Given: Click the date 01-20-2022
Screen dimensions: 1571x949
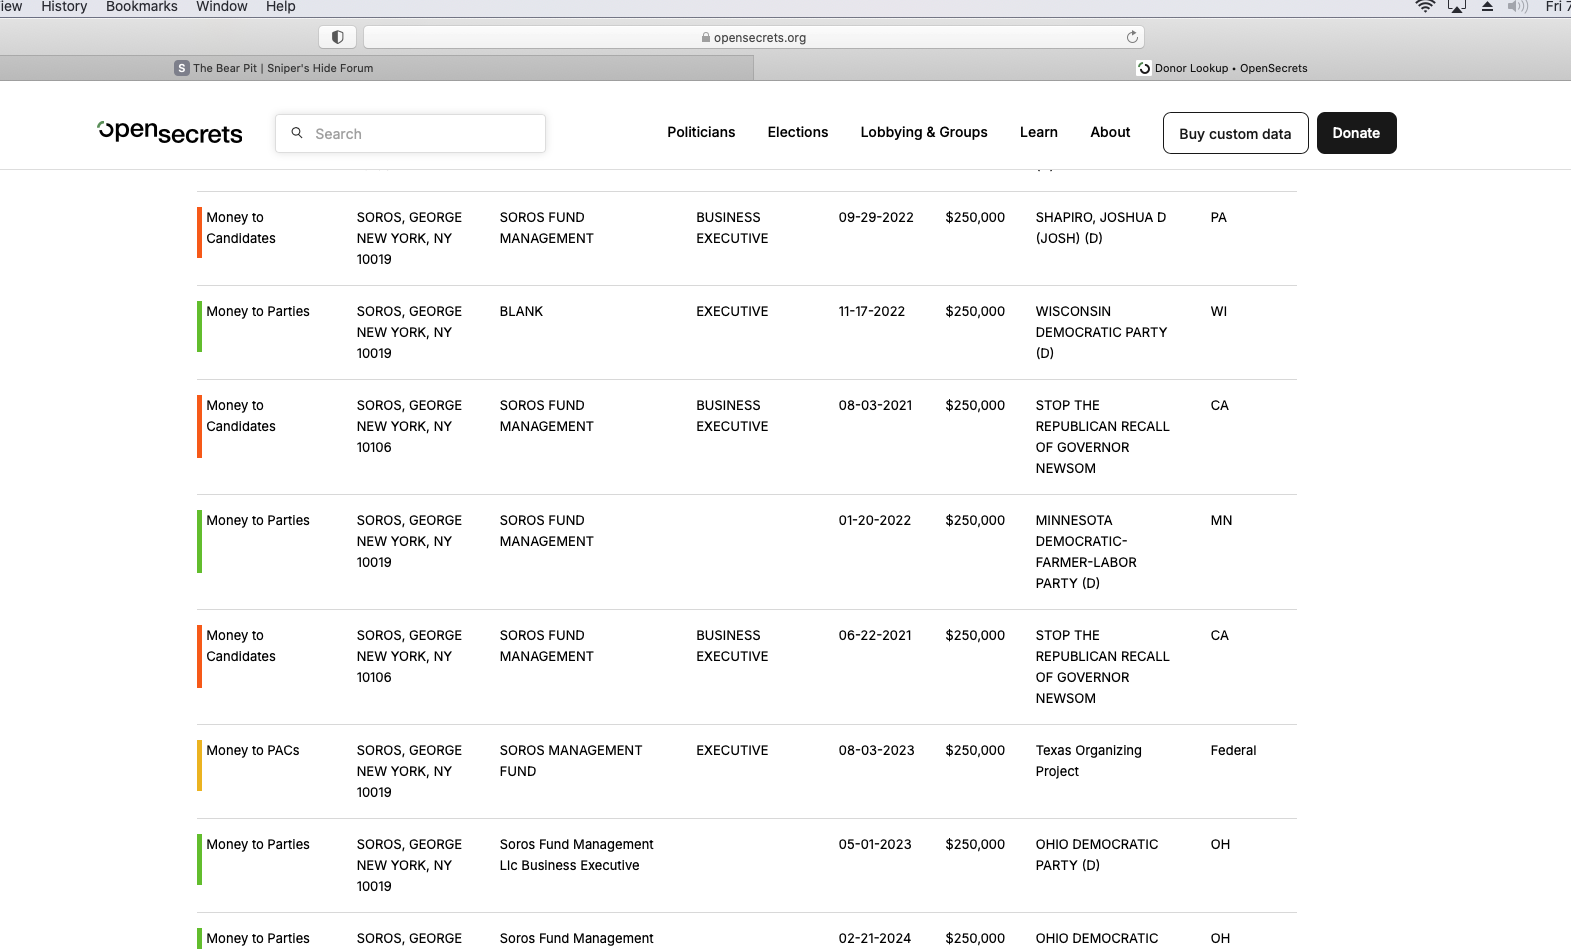Looking at the screenshot, I should (875, 520).
